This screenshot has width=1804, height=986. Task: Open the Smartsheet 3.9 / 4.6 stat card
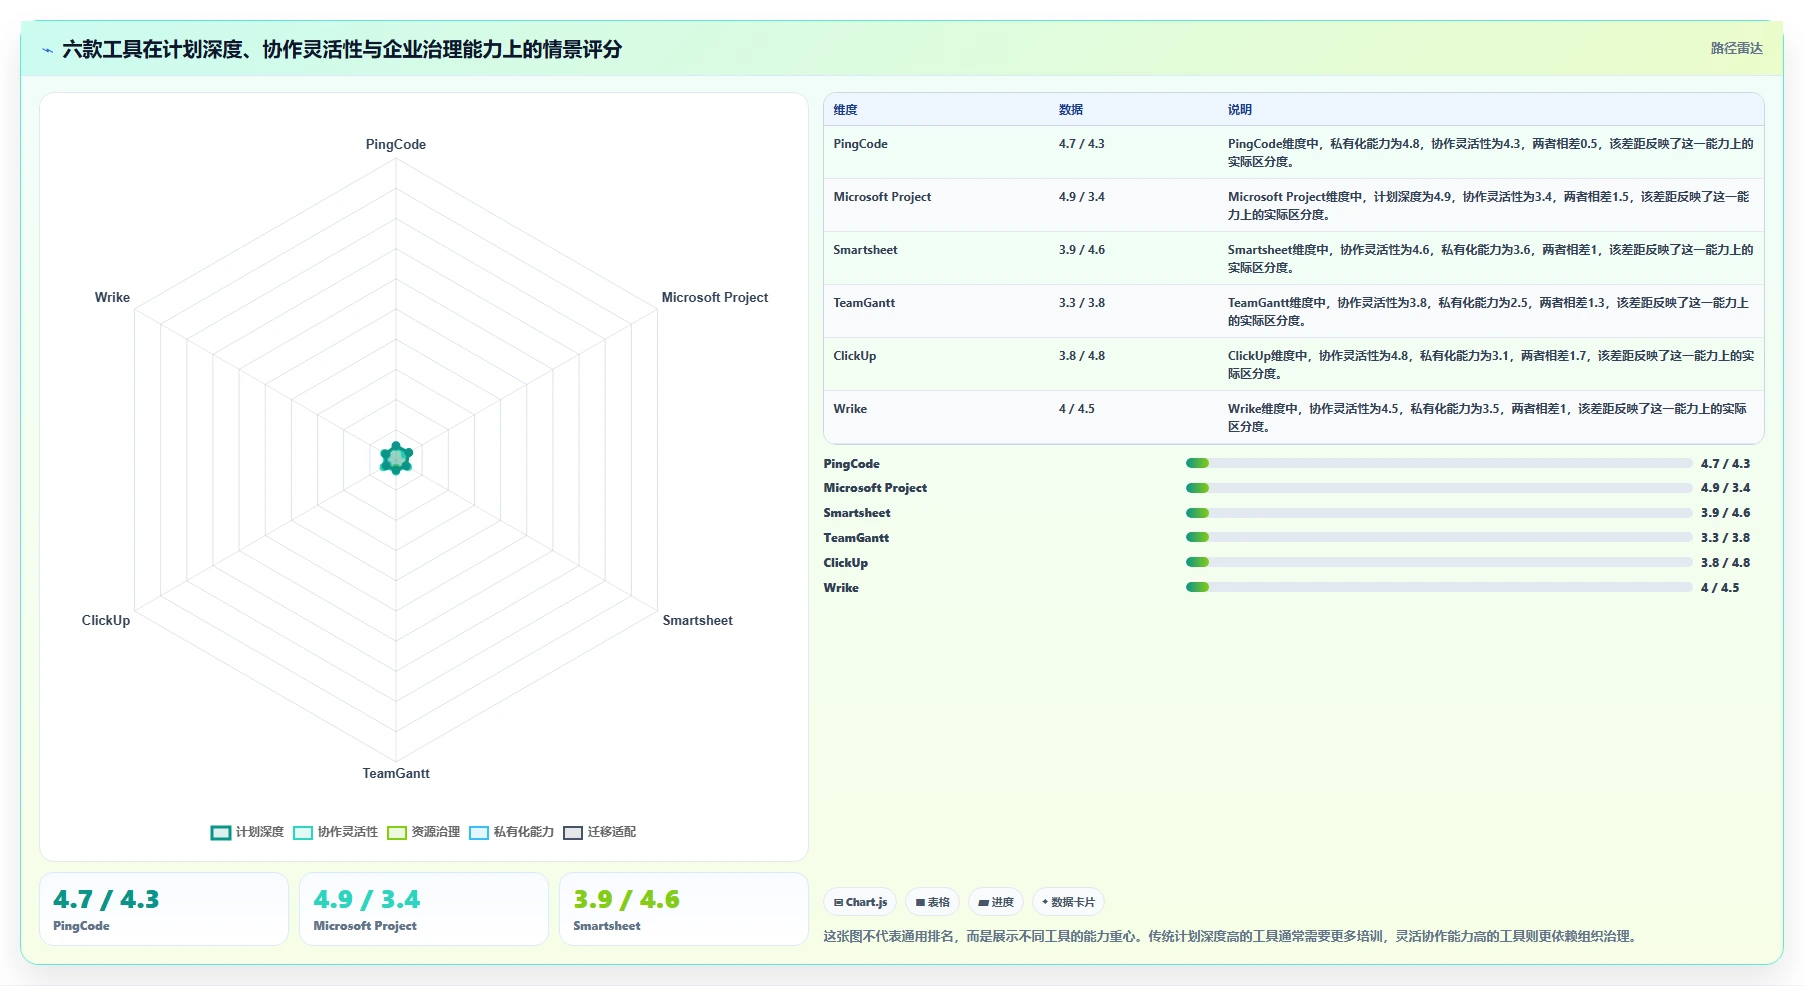point(684,909)
